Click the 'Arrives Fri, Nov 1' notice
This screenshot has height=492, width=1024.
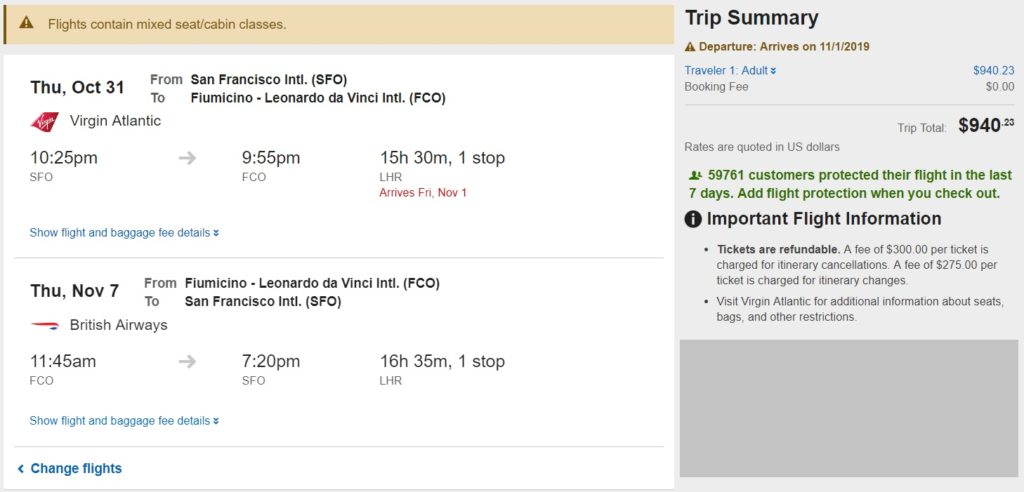423,192
